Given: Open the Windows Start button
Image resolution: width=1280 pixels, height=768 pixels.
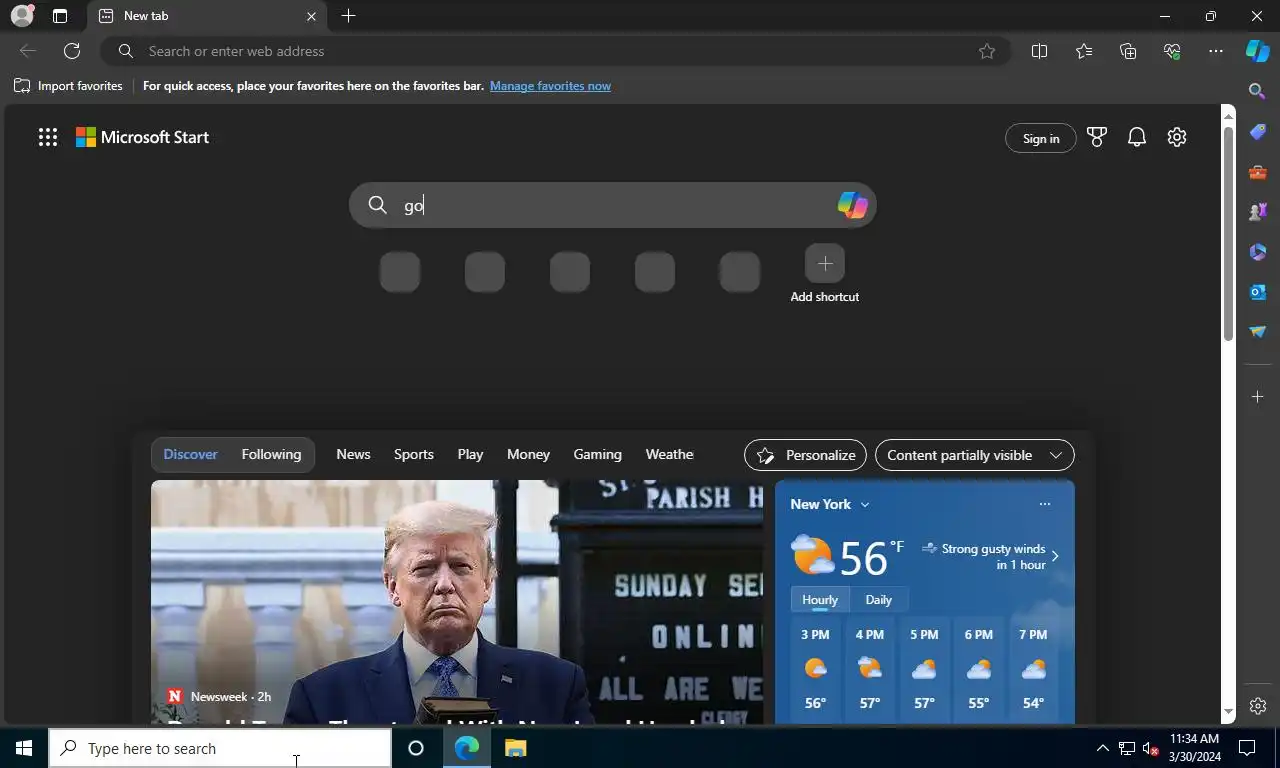Looking at the screenshot, I should coord(24,748).
